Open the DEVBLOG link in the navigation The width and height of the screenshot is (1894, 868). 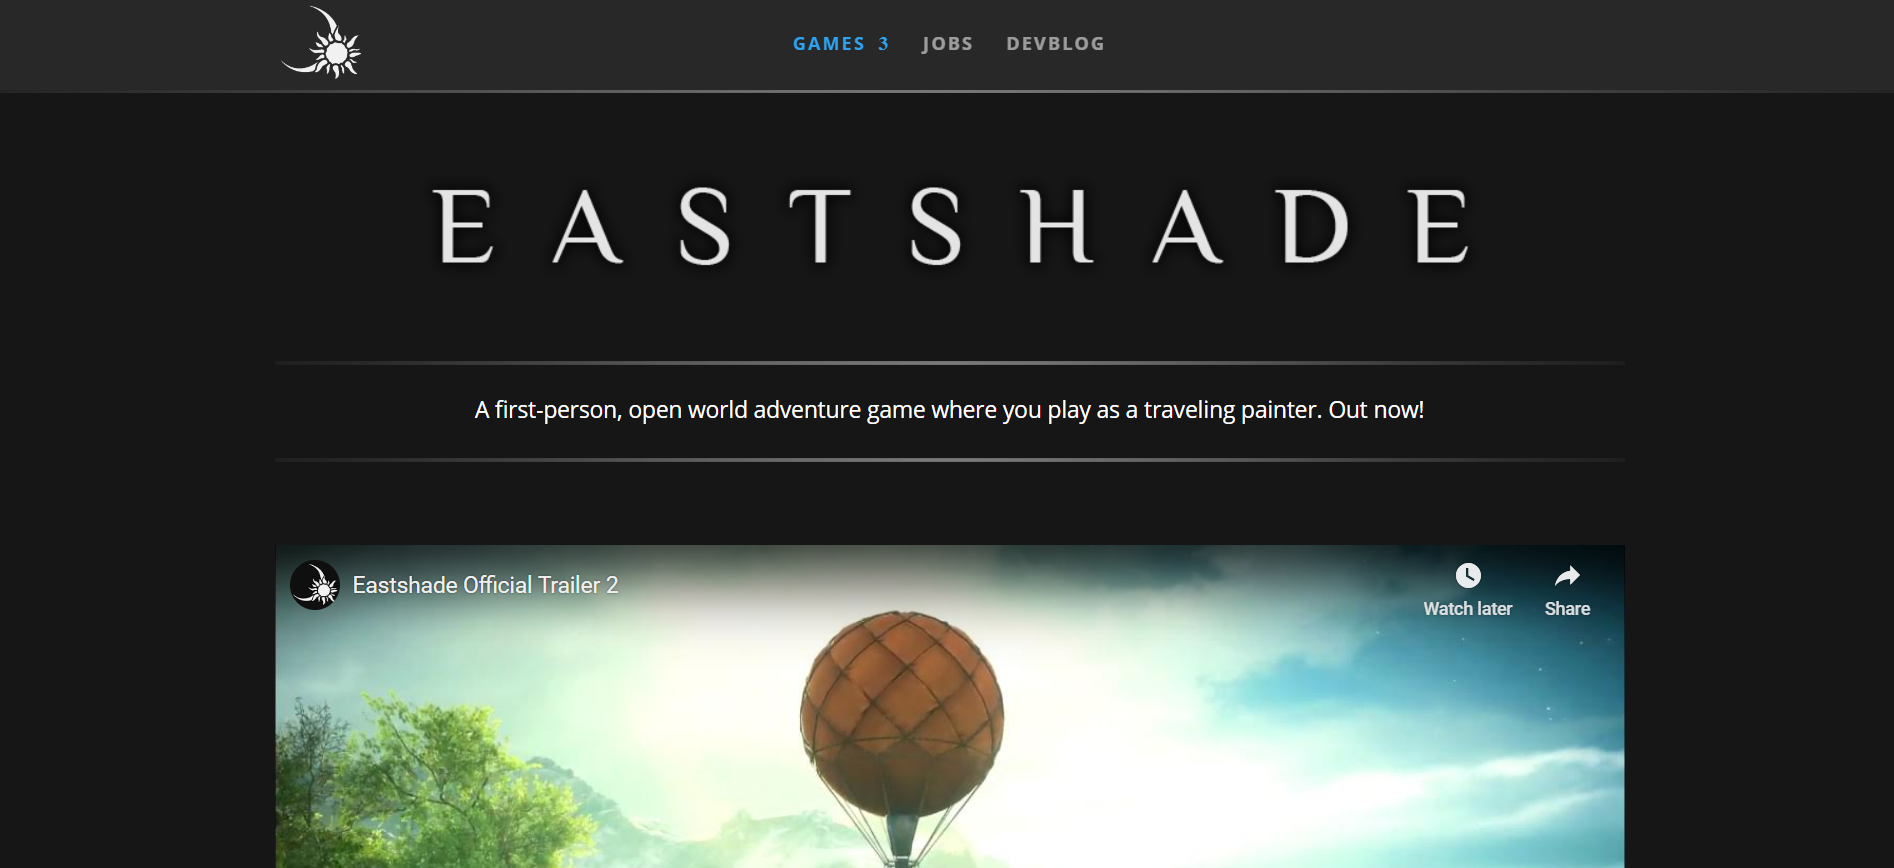click(1055, 44)
